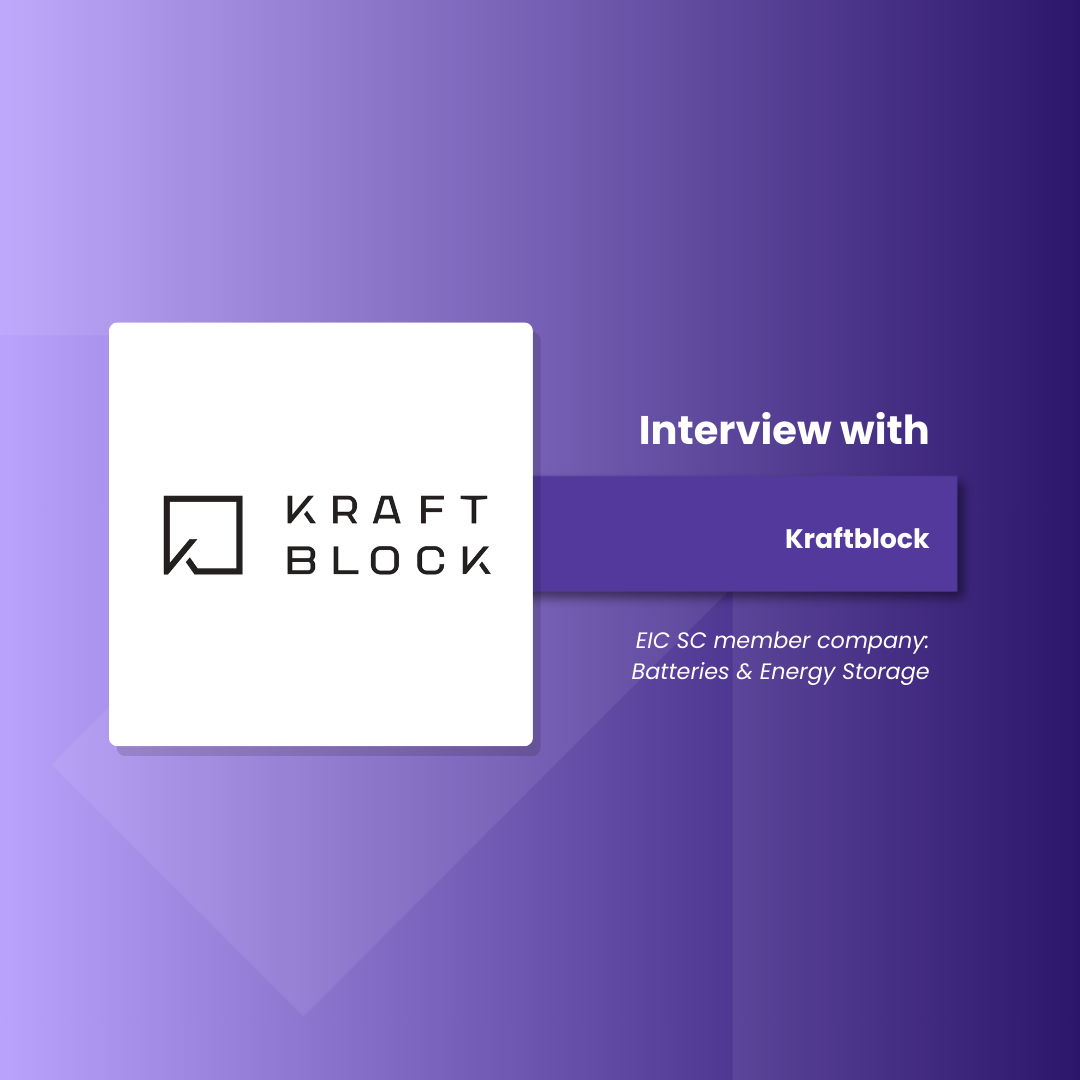This screenshot has width=1080, height=1080.
Task: Select the "Interview with" heading
Action: (783, 430)
